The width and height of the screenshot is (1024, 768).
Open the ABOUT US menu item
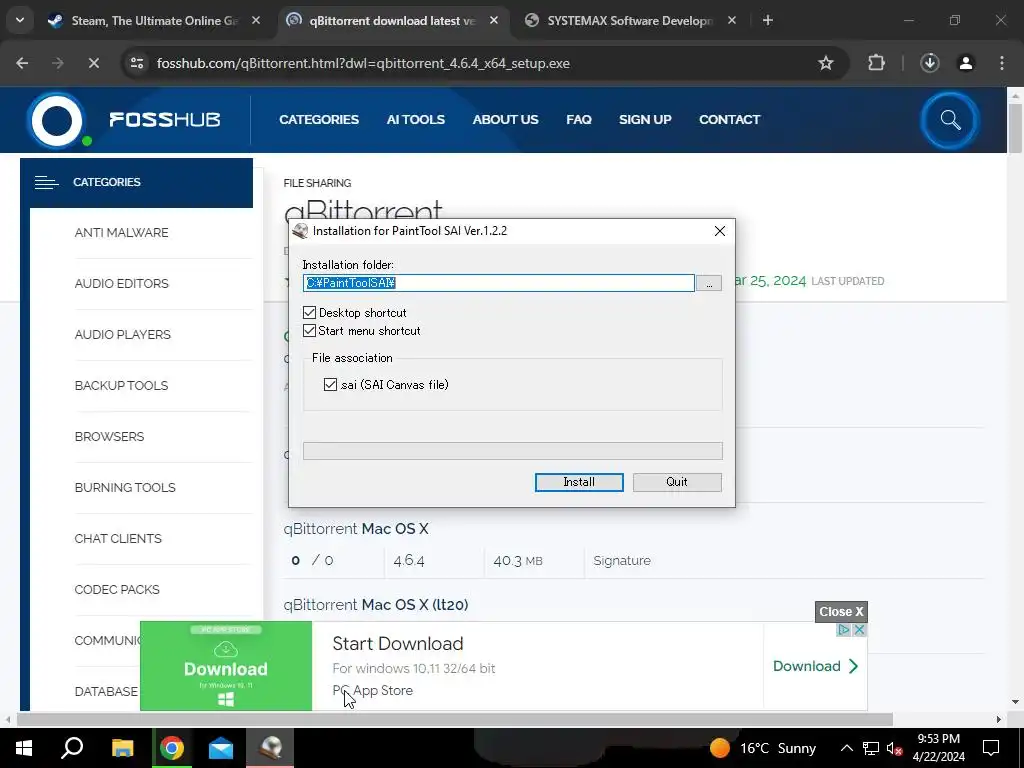[505, 120]
